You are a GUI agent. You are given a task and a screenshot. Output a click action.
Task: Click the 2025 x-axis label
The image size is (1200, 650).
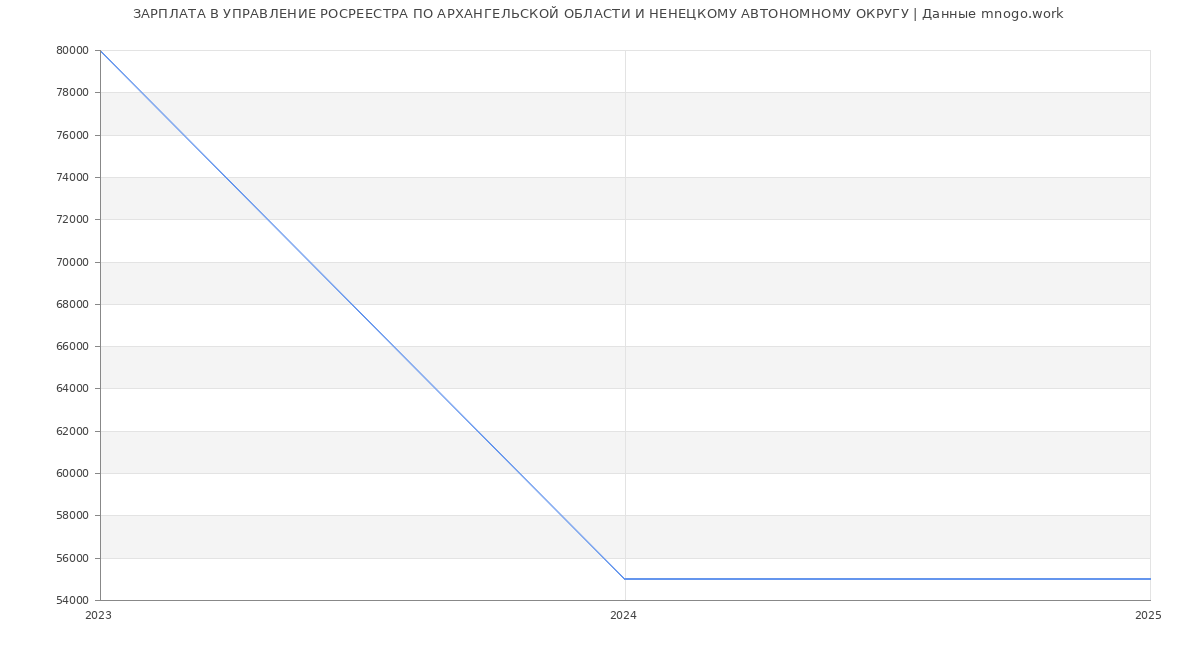(x=1148, y=615)
